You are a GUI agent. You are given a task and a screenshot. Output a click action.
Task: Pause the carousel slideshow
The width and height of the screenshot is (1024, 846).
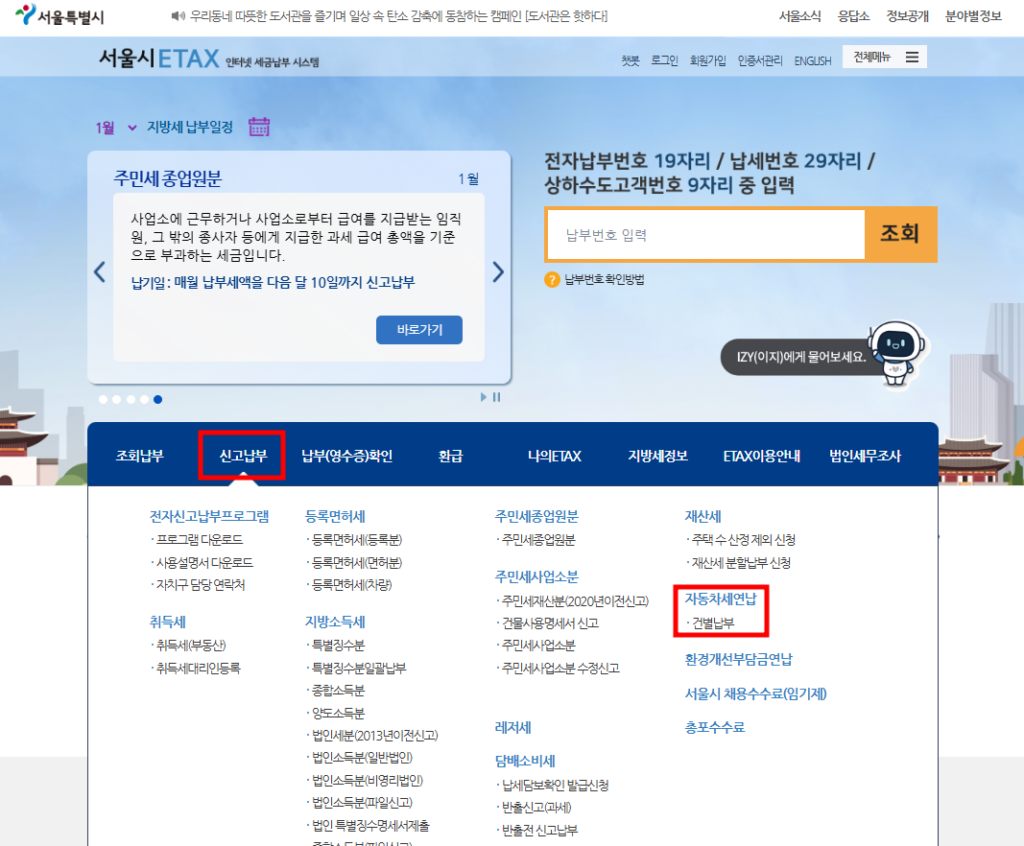point(496,397)
